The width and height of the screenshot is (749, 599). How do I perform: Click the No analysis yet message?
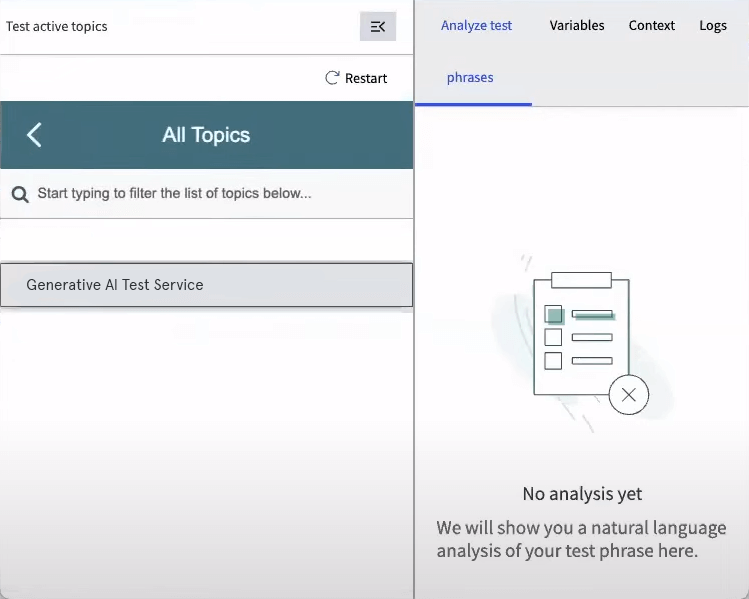[x=582, y=493]
